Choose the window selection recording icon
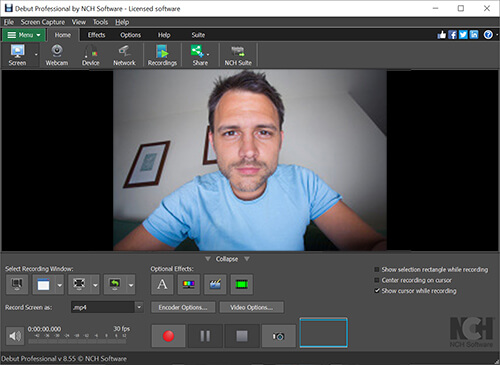Viewport: 500px width, 365px height. tap(44, 284)
